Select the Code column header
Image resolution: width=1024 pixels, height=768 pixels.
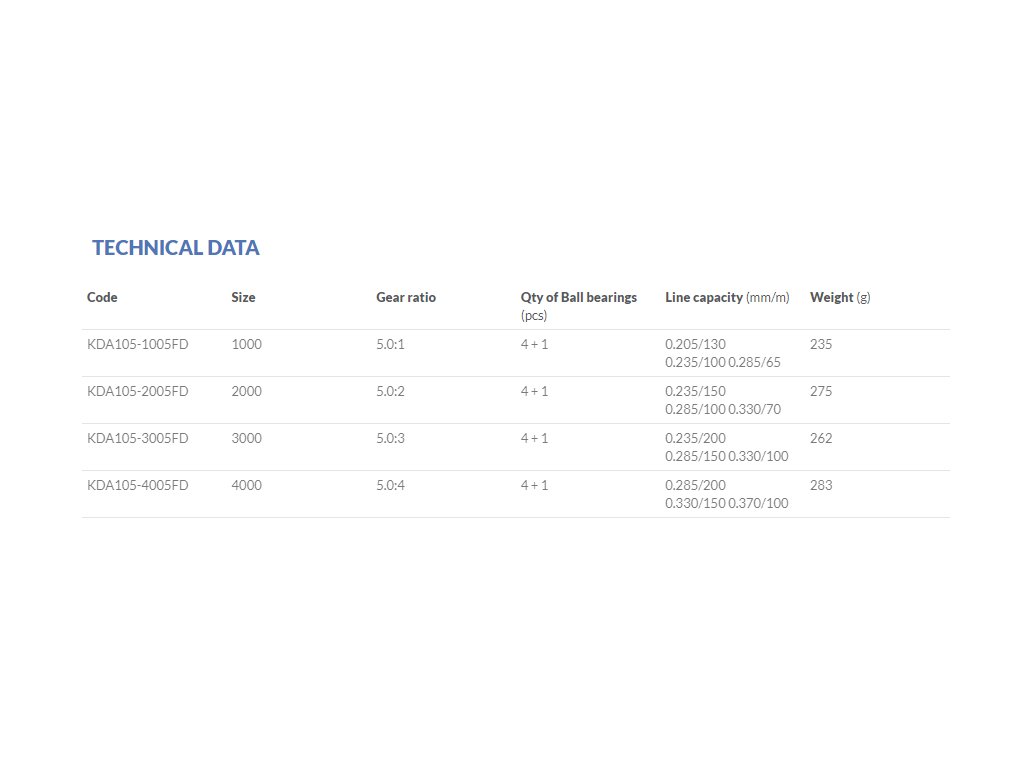102,297
